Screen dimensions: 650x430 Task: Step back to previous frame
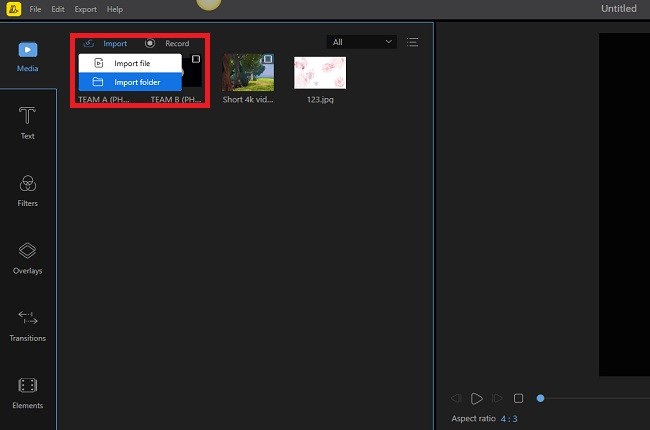(456, 398)
